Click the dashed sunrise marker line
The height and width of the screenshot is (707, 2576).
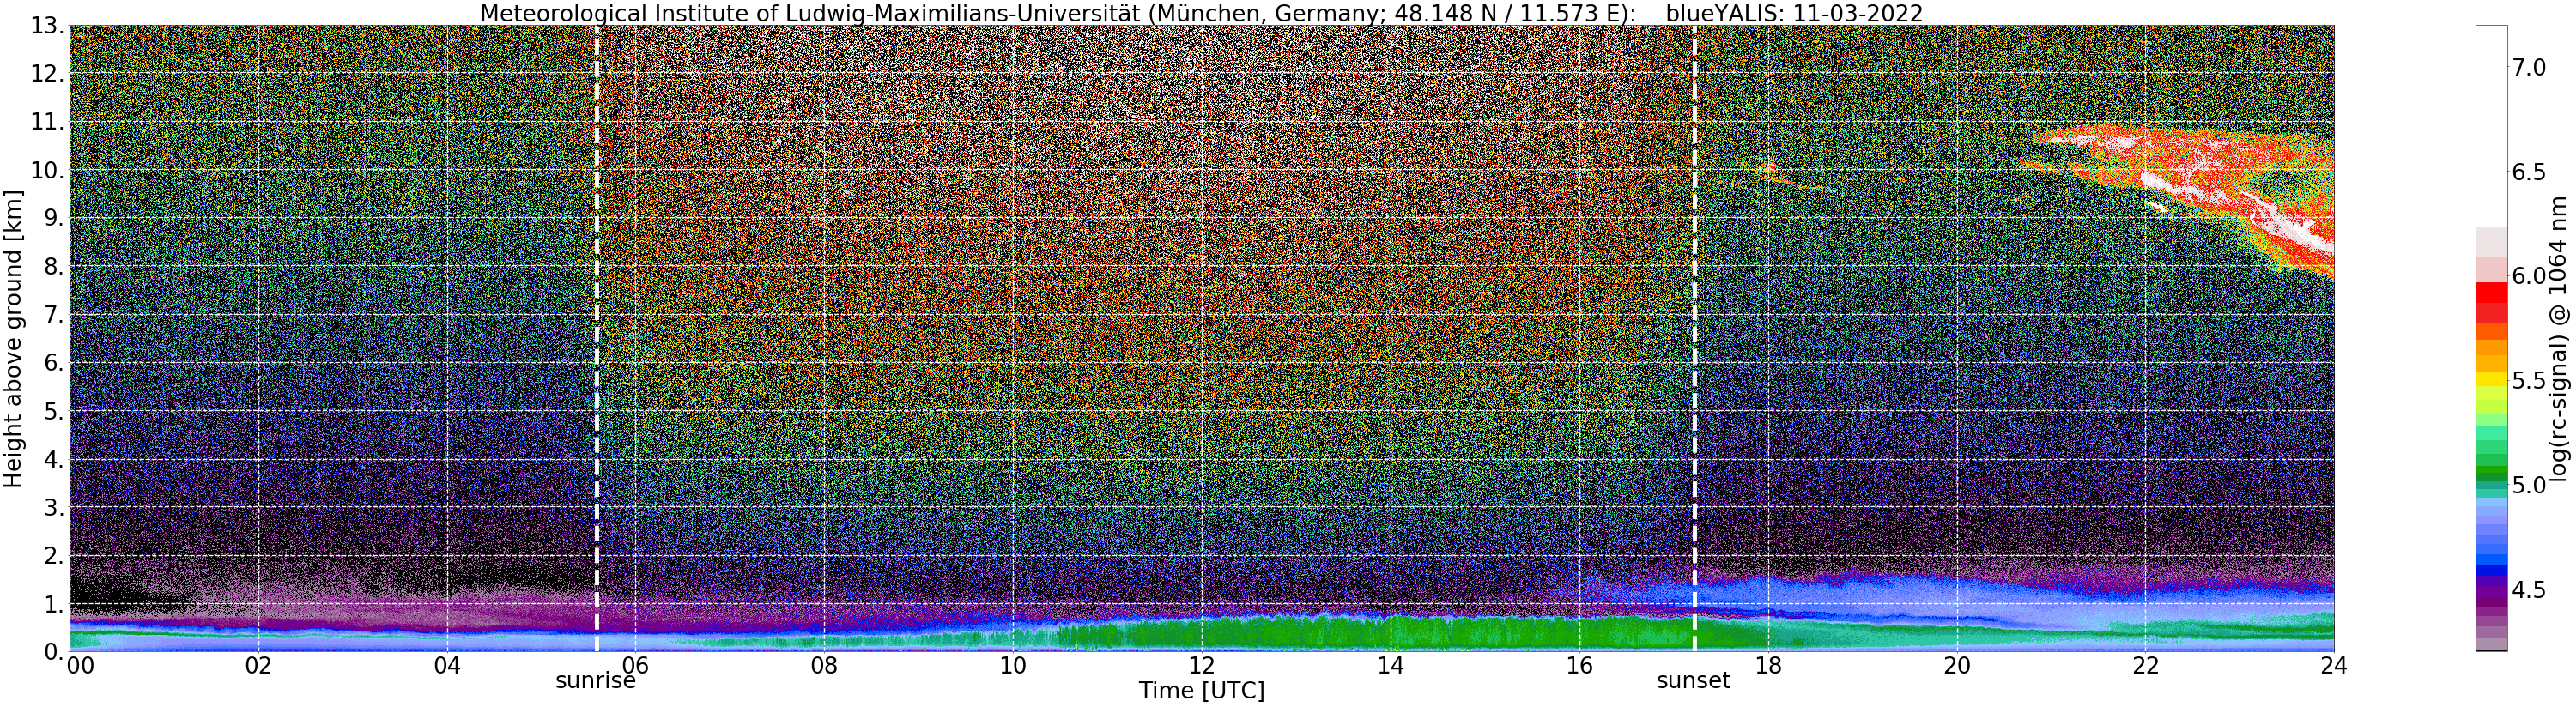click(597, 338)
